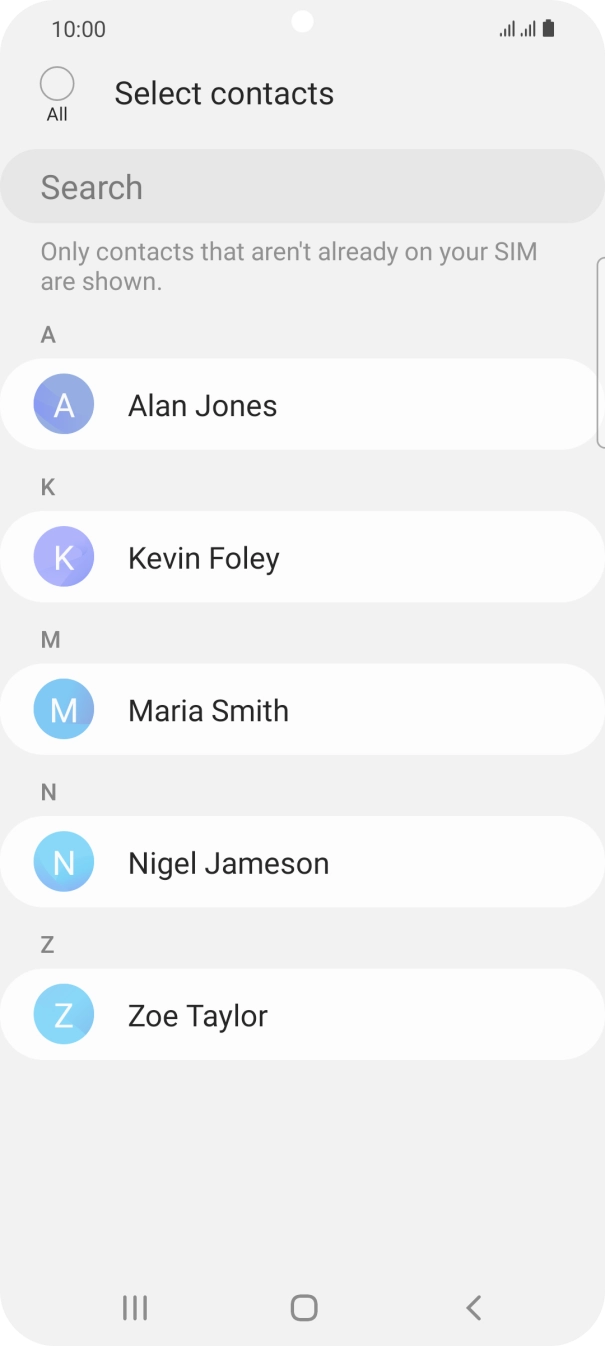Open the recent apps navigation icon

tap(135, 1307)
